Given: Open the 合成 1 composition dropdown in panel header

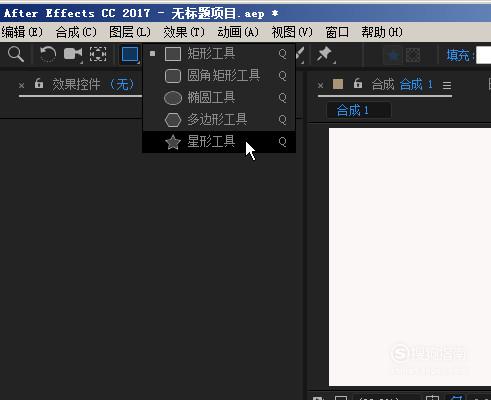Looking at the screenshot, I should [416, 84].
